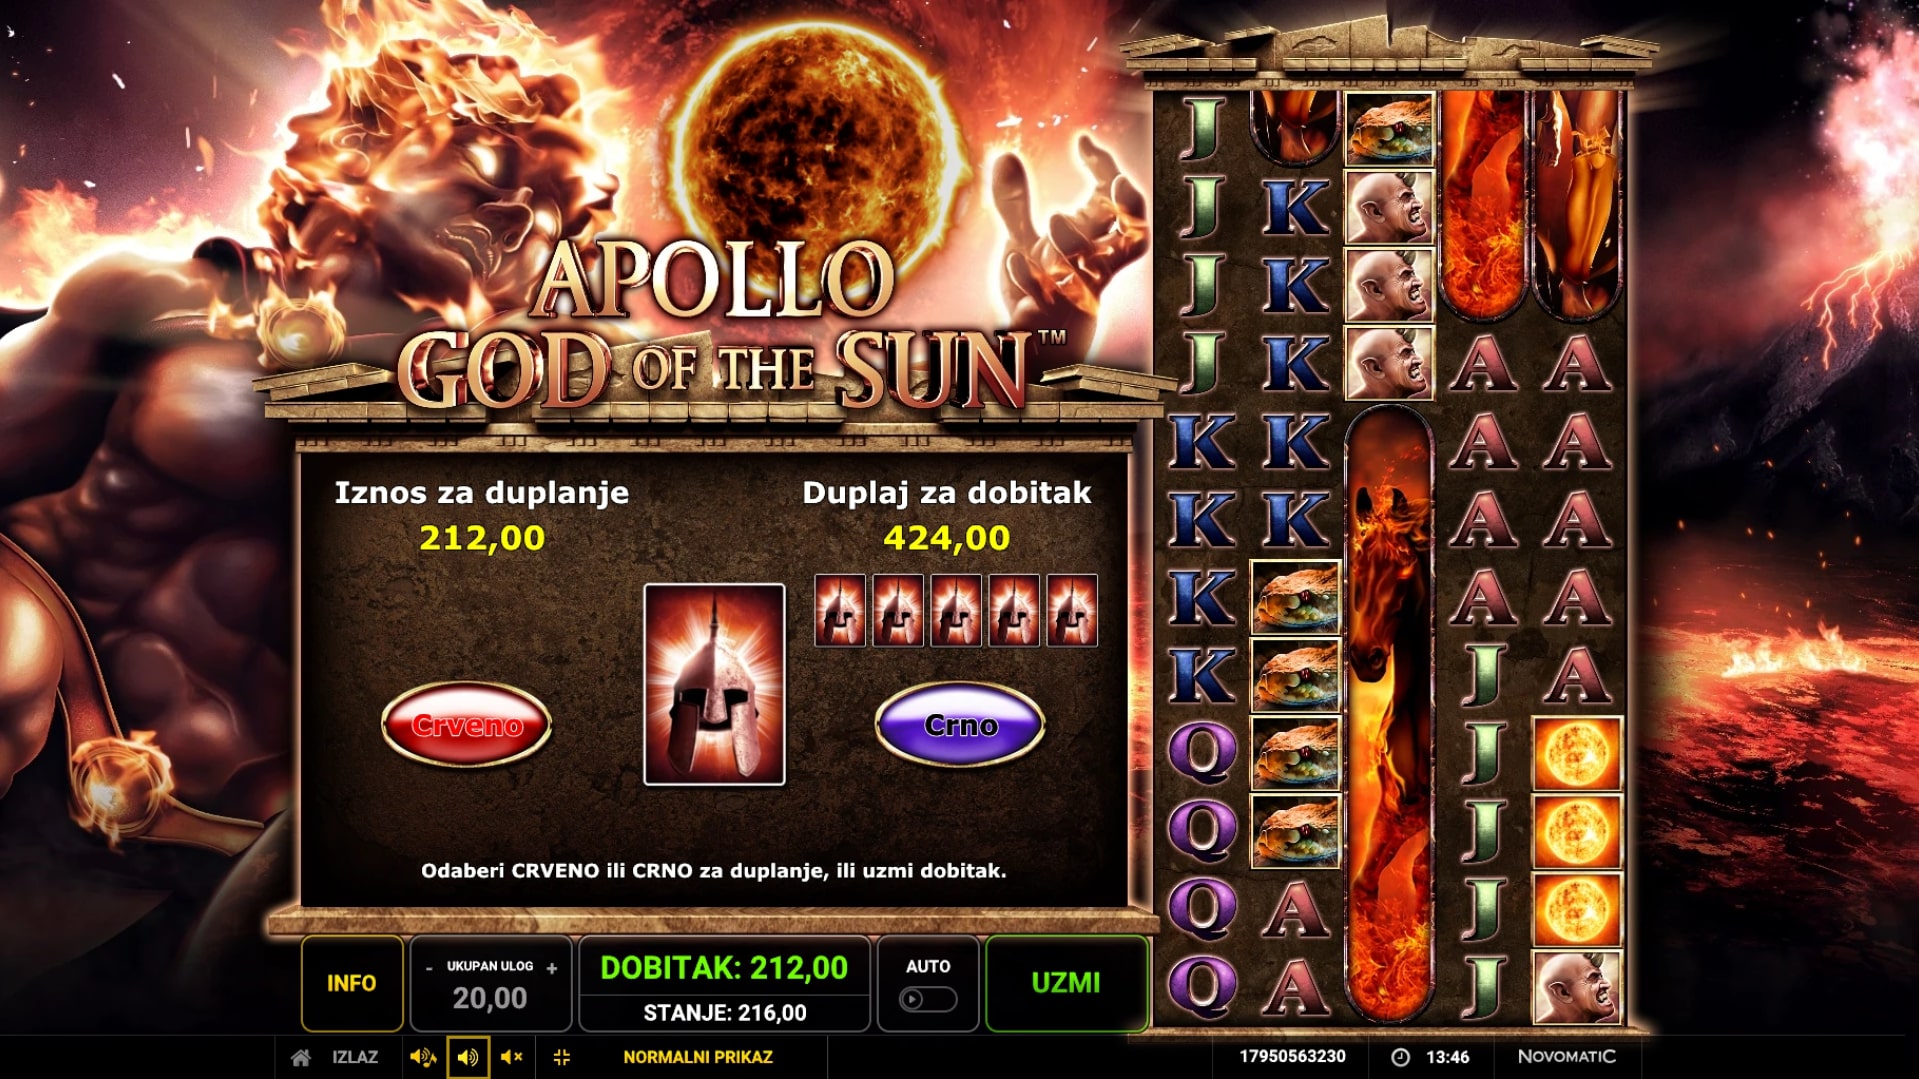Collect winnings with UZMI button
Viewport: 1919px width, 1079px height.
coord(1066,983)
